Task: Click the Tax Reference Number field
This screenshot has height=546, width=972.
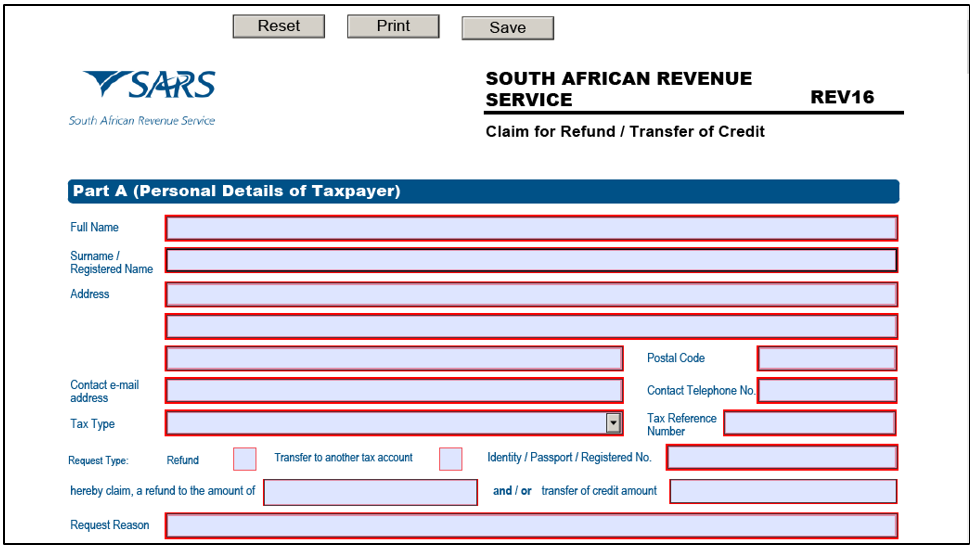Action: 810,423
